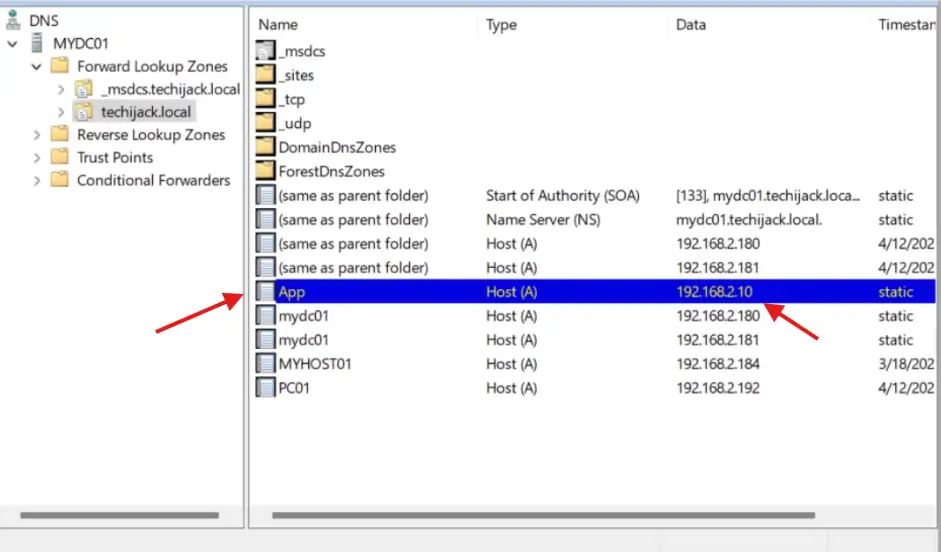Screen dimensions: 941x552
Task: Click the DNS root icon
Action: point(14,20)
